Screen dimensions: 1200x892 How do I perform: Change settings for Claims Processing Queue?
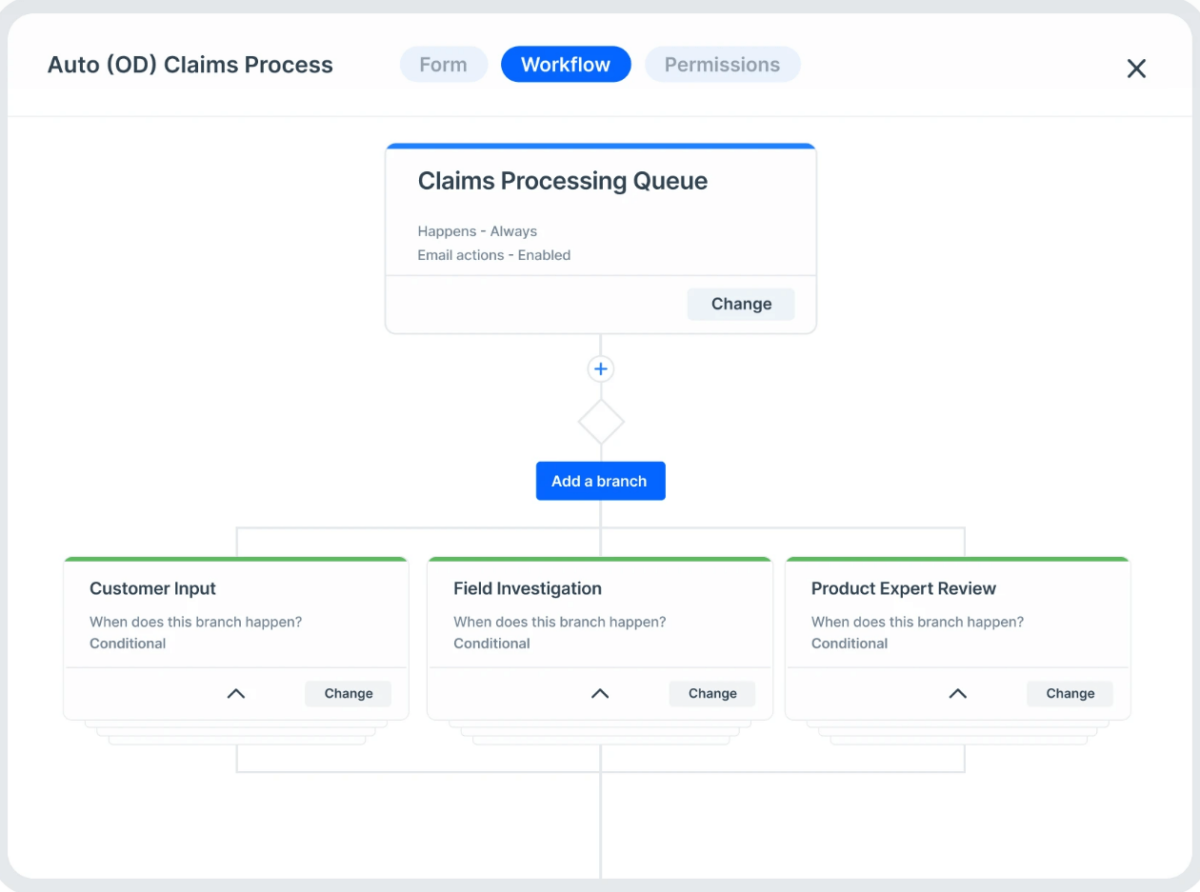[740, 303]
